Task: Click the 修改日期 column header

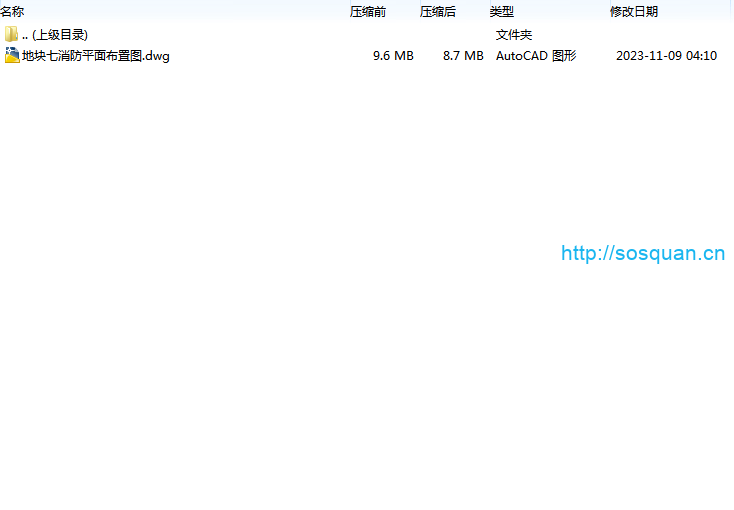Action: pyautogui.click(x=634, y=12)
